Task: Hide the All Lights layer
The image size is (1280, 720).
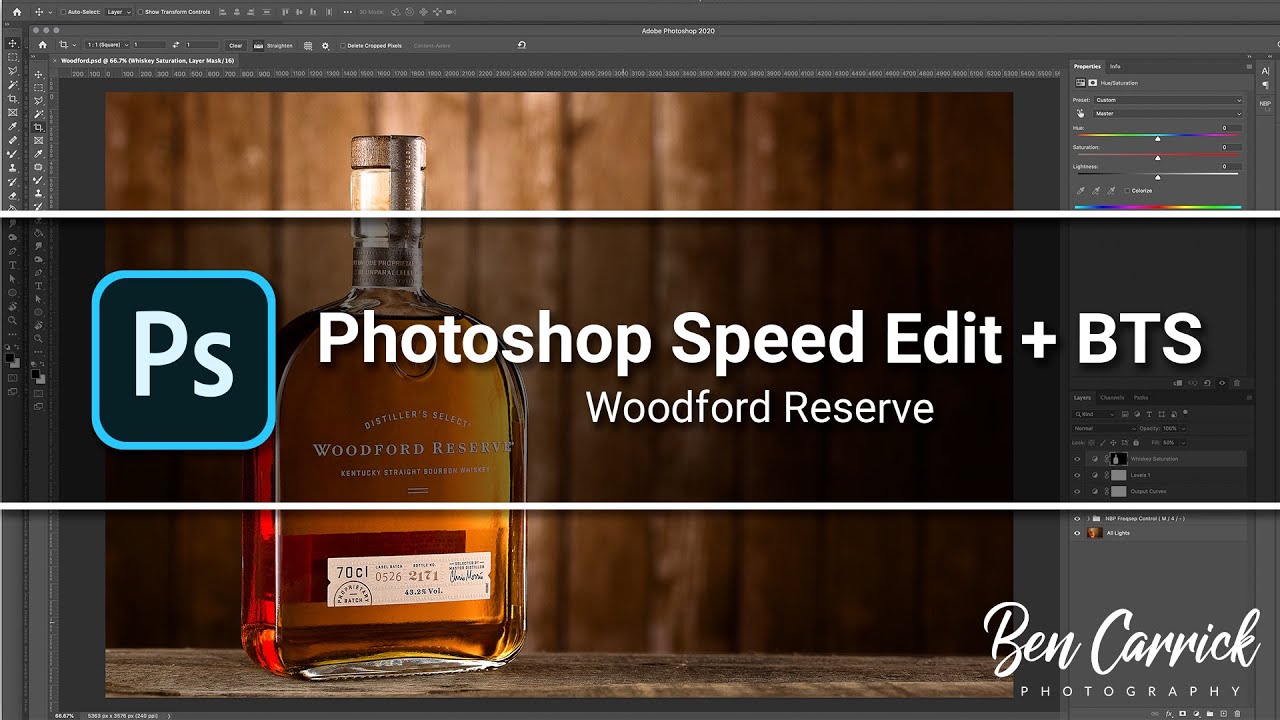Action: coord(1077,533)
